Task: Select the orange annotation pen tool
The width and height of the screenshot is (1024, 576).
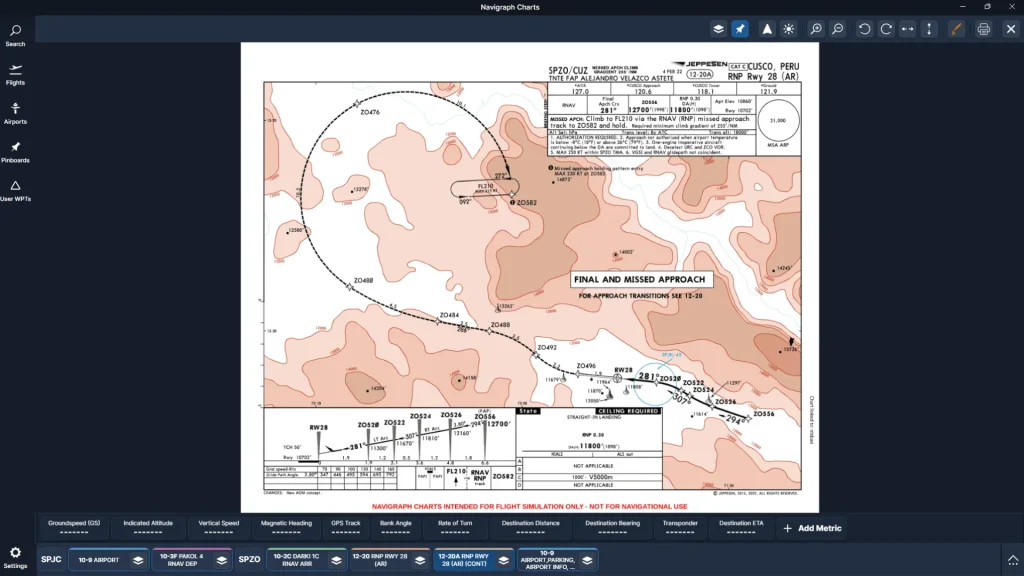Action: [957, 29]
